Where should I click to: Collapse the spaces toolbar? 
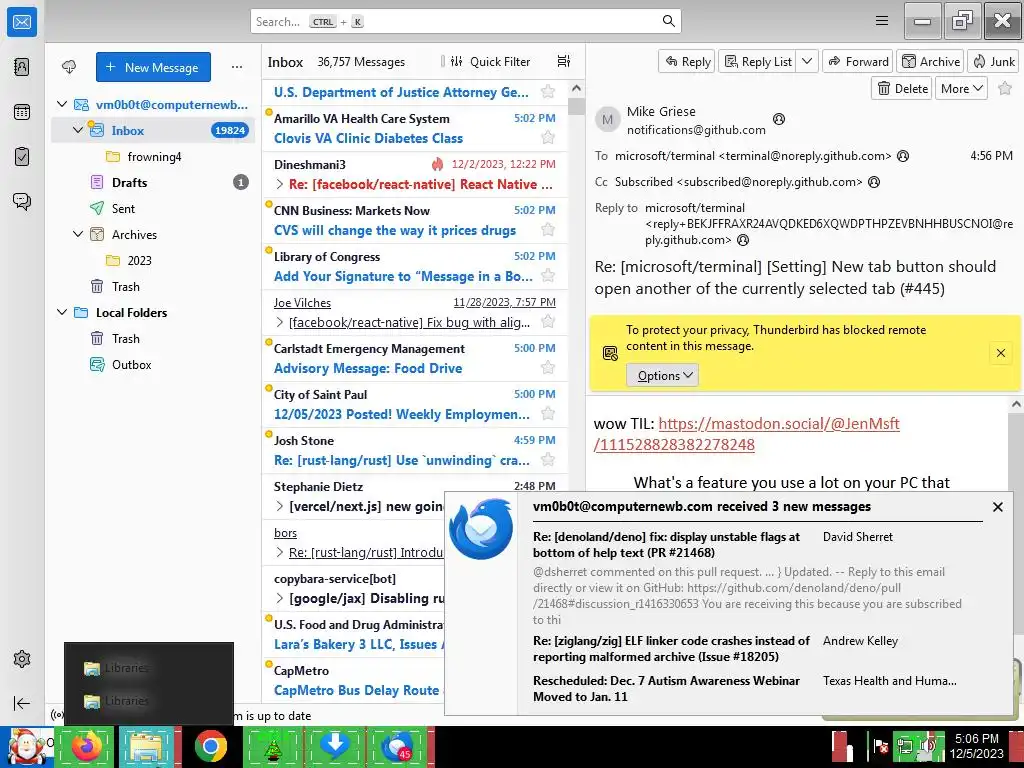coord(22,703)
